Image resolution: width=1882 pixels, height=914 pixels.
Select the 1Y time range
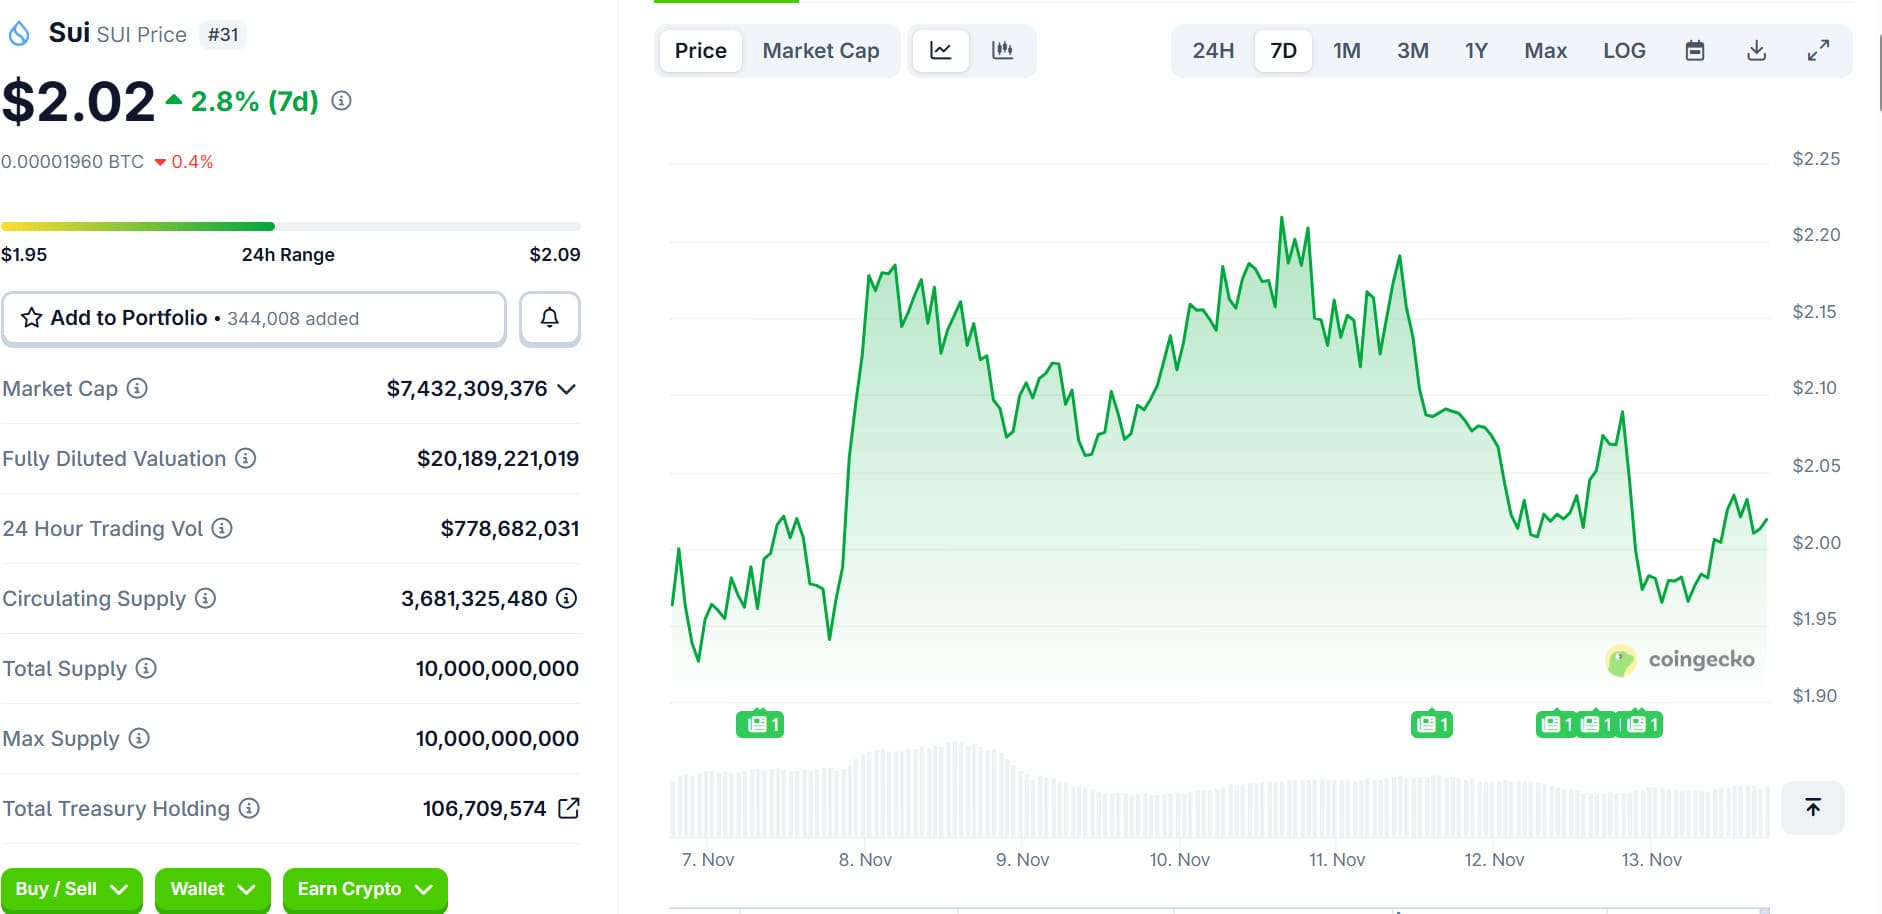pos(1475,50)
